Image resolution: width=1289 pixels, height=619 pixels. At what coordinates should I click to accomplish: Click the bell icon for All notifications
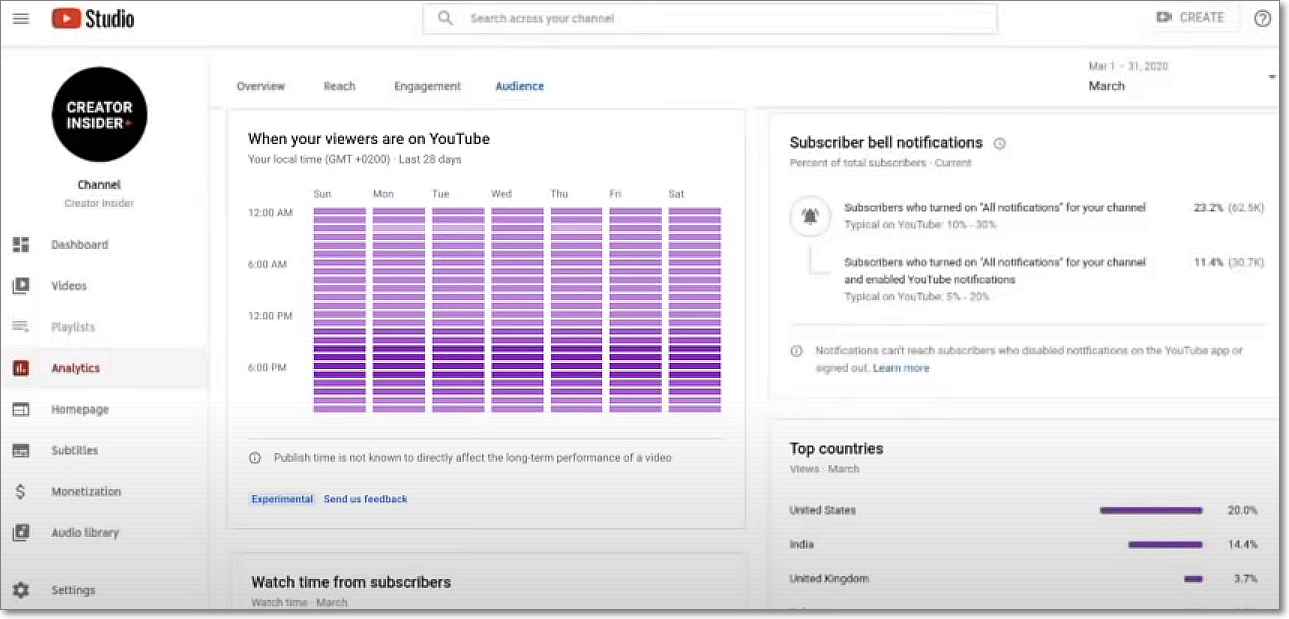[x=810, y=216]
